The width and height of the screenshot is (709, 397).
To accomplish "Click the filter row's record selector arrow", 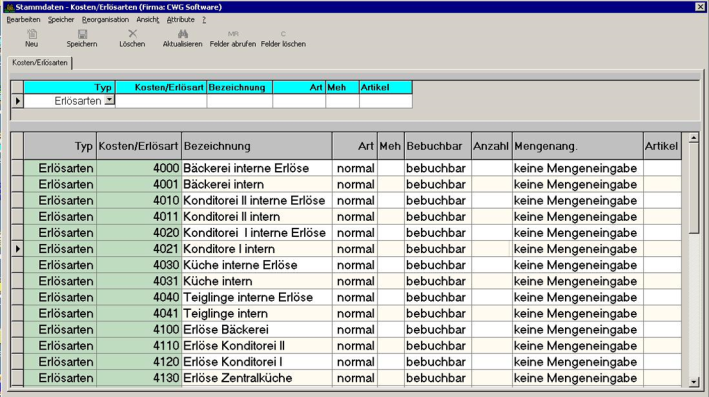I will click(17, 101).
